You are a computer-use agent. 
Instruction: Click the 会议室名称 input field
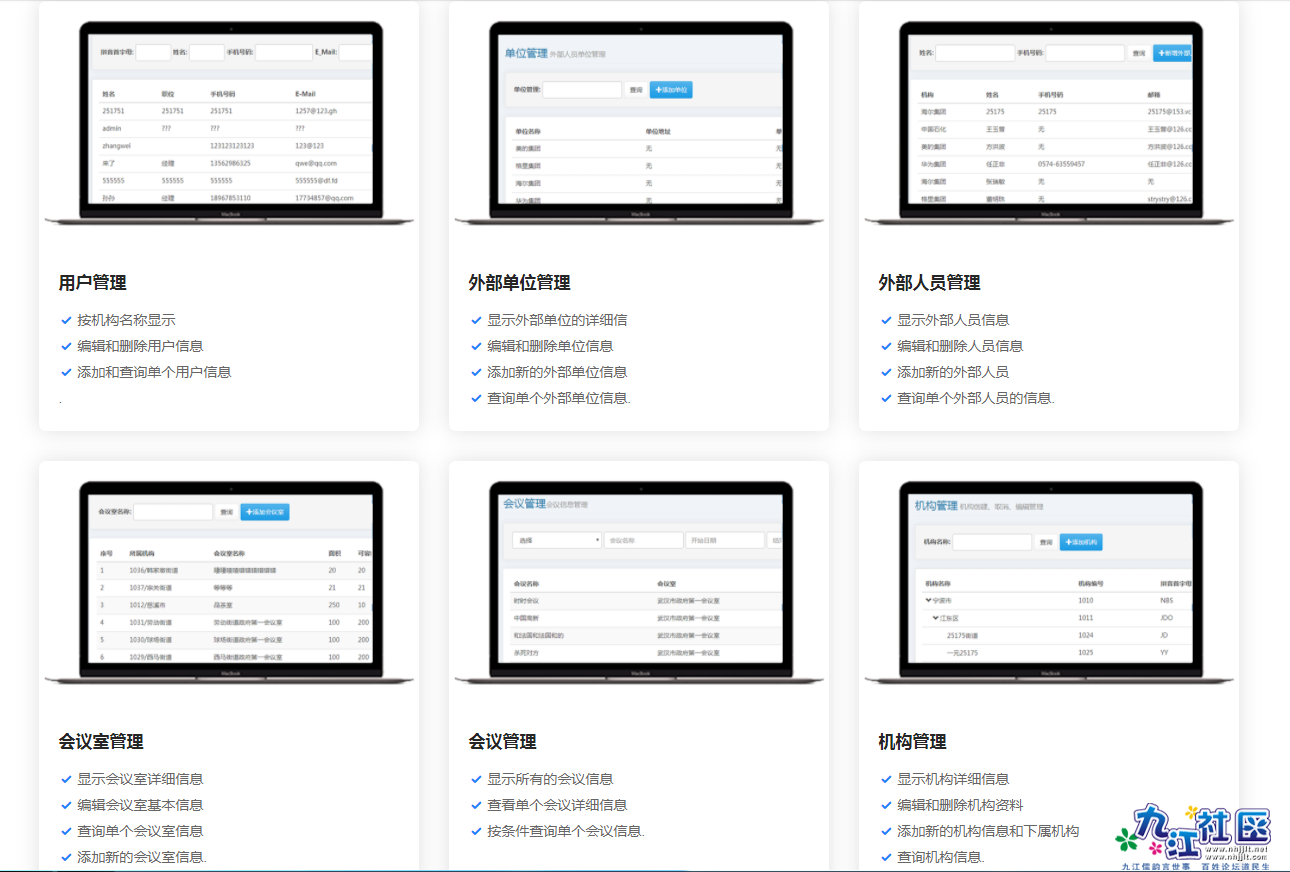tap(173, 512)
